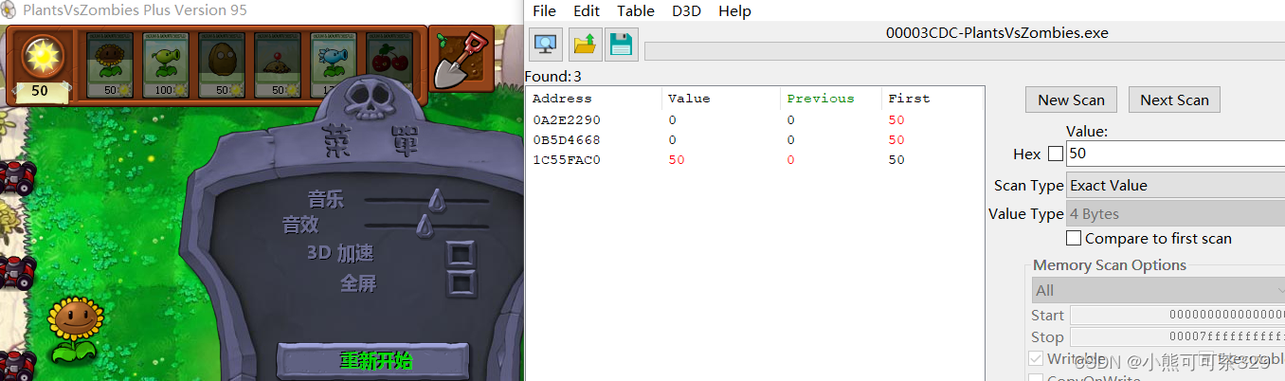Click the New Scan button
Image resolution: width=1285 pixels, height=381 pixels.
point(1071,99)
